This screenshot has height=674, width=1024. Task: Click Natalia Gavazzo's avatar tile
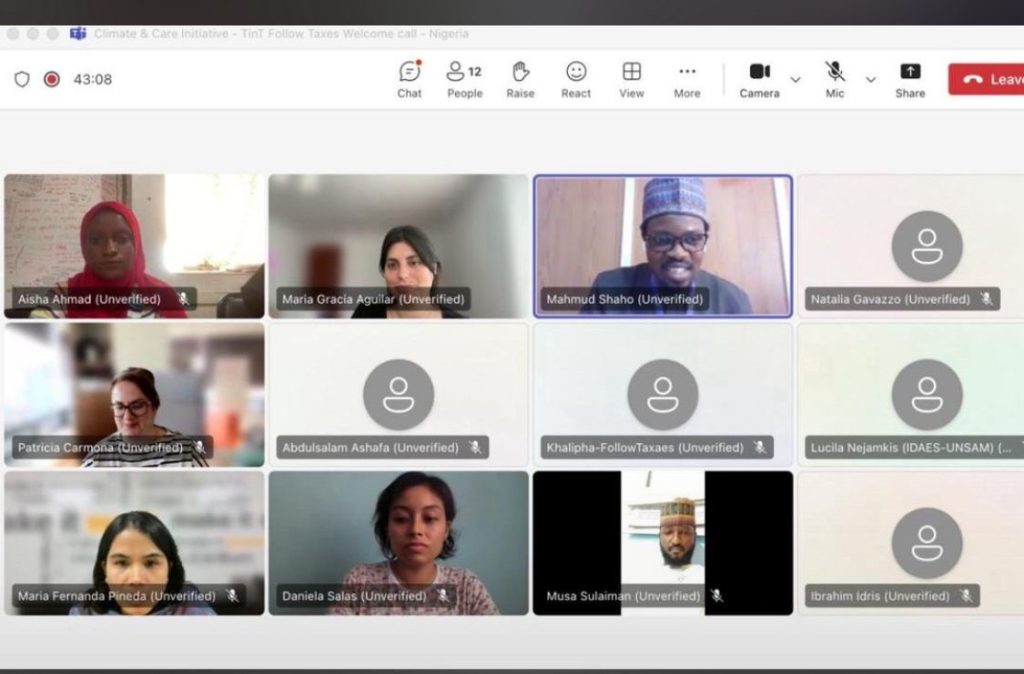tap(926, 245)
